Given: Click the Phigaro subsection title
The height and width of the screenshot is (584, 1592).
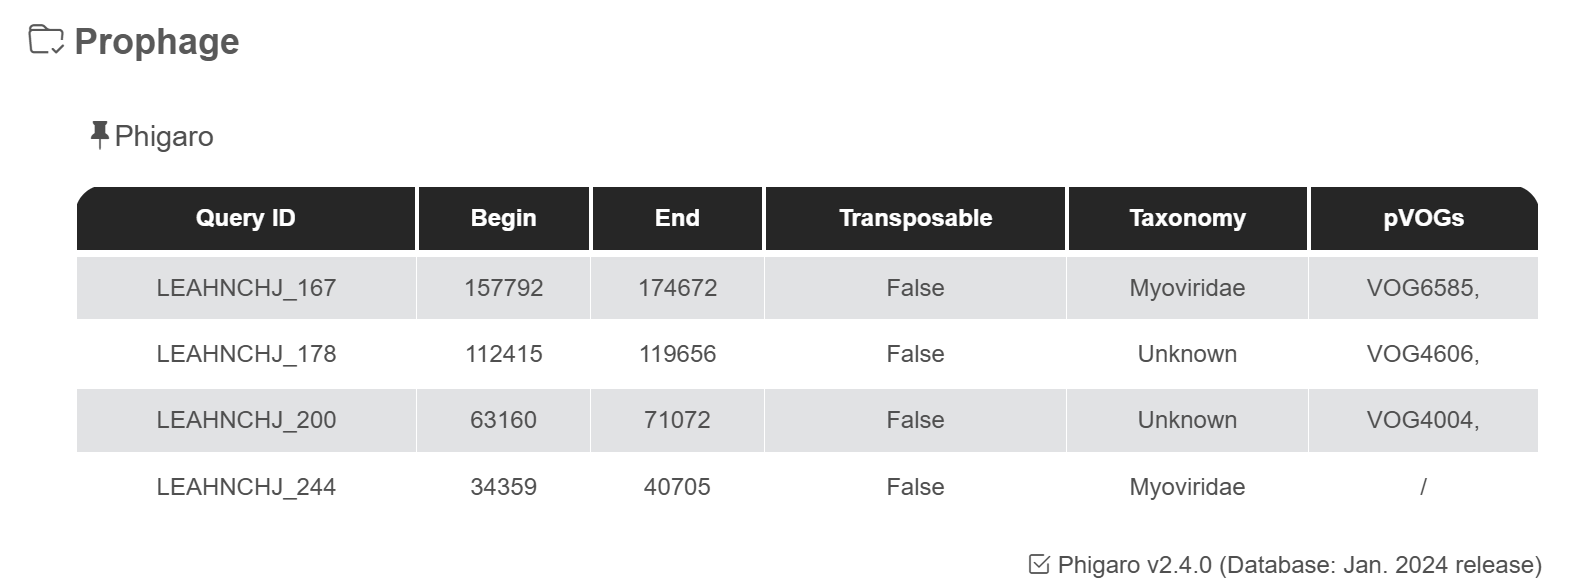Looking at the screenshot, I should (x=164, y=136).
